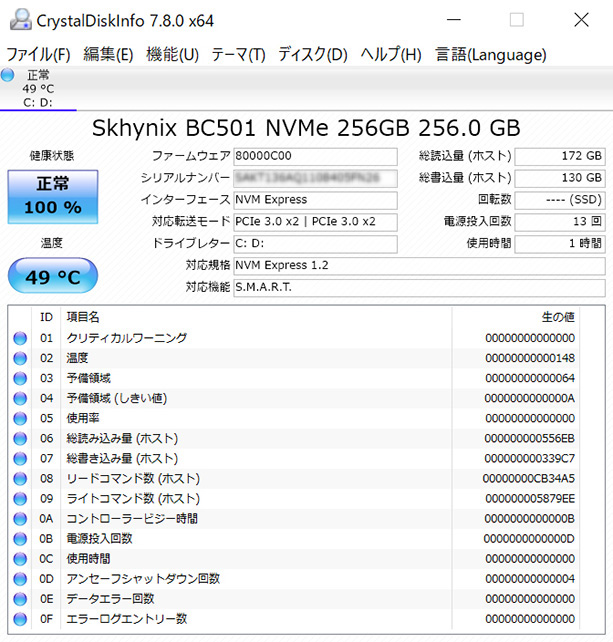Click the 生の値 column header

(x=558, y=317)
